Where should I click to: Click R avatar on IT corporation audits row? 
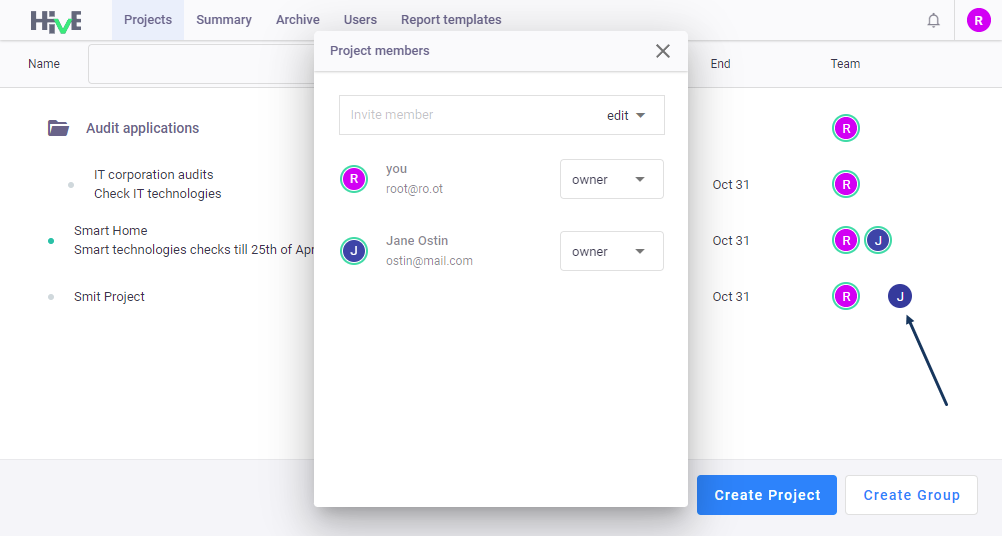846,185
